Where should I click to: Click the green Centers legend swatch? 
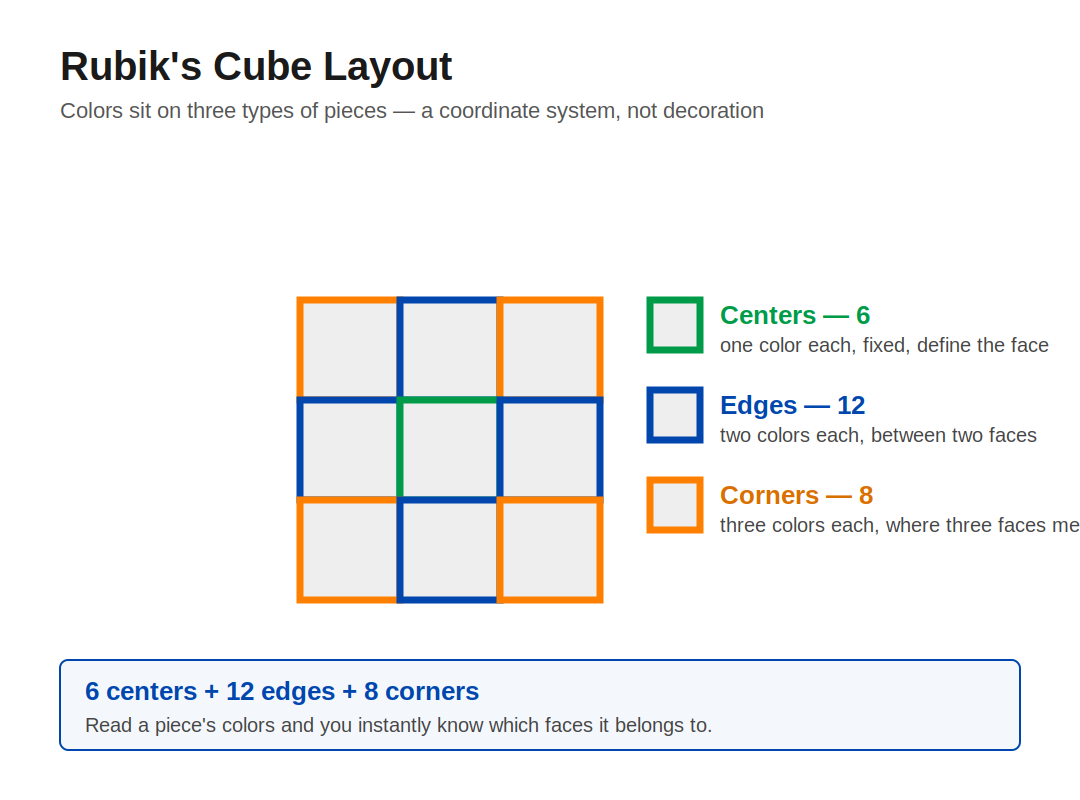tap(675, 325)
